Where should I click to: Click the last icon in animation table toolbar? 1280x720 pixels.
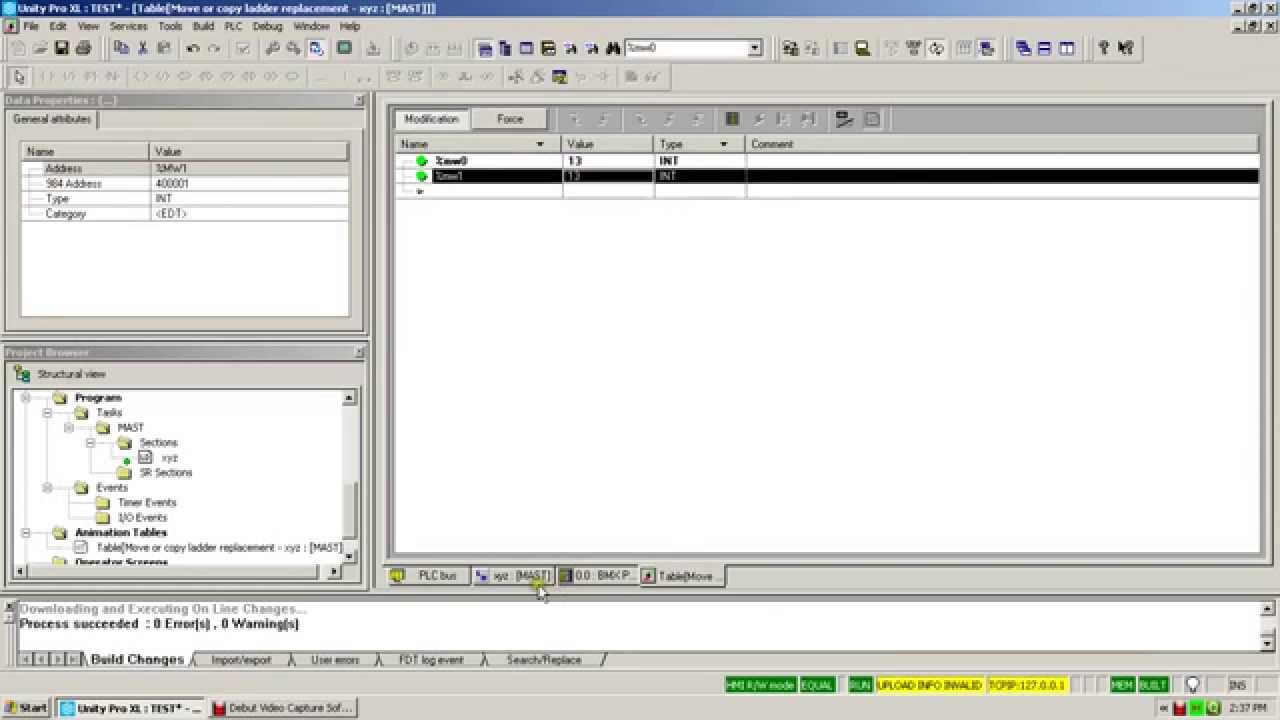872,119
